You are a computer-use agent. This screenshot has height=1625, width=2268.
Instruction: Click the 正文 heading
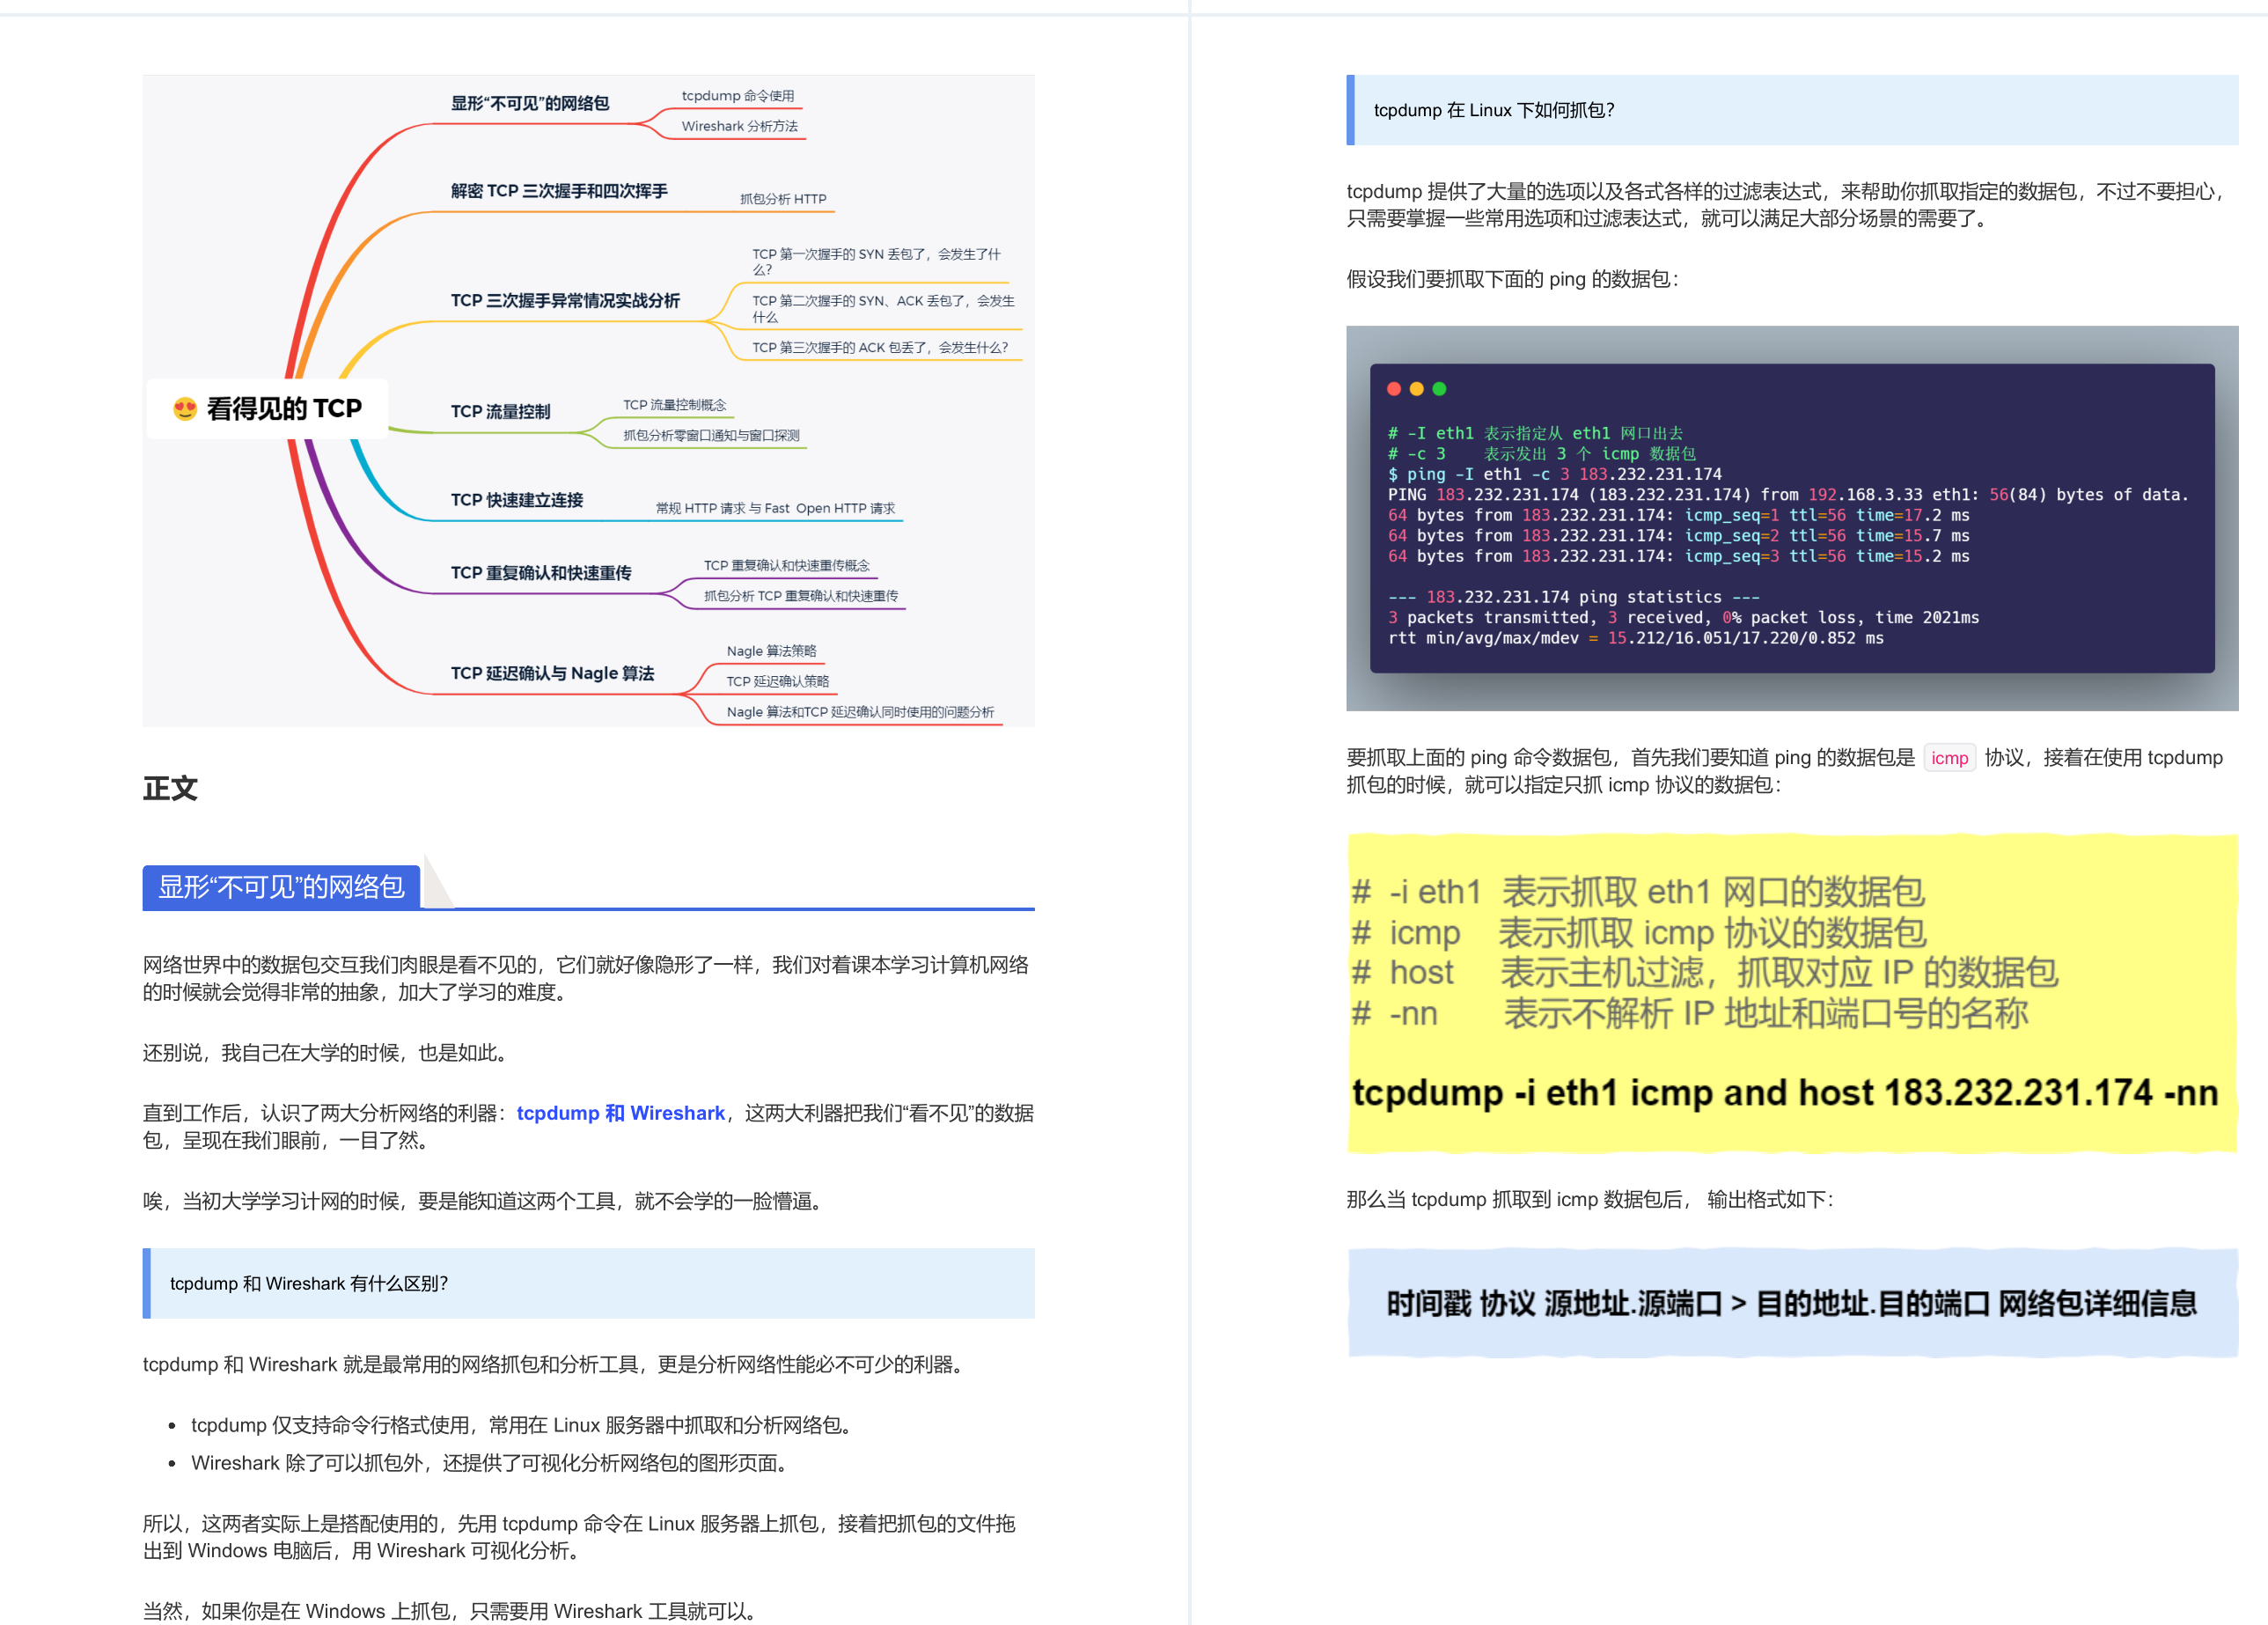[x=170, y=789]
